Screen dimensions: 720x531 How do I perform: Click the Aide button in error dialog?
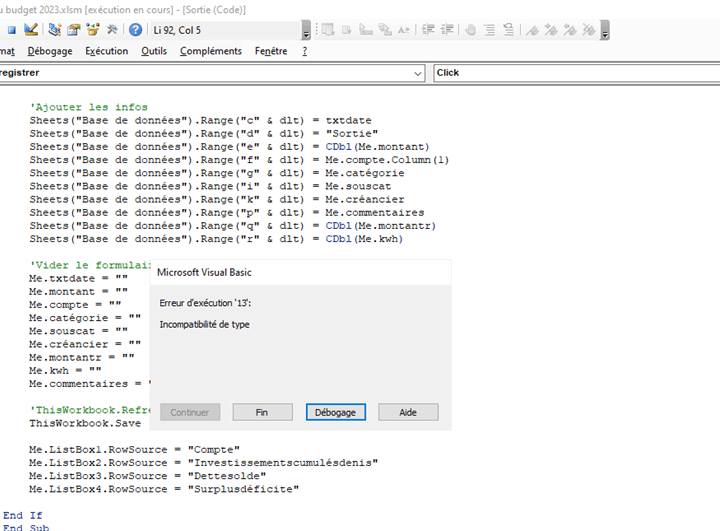[408, 412]
